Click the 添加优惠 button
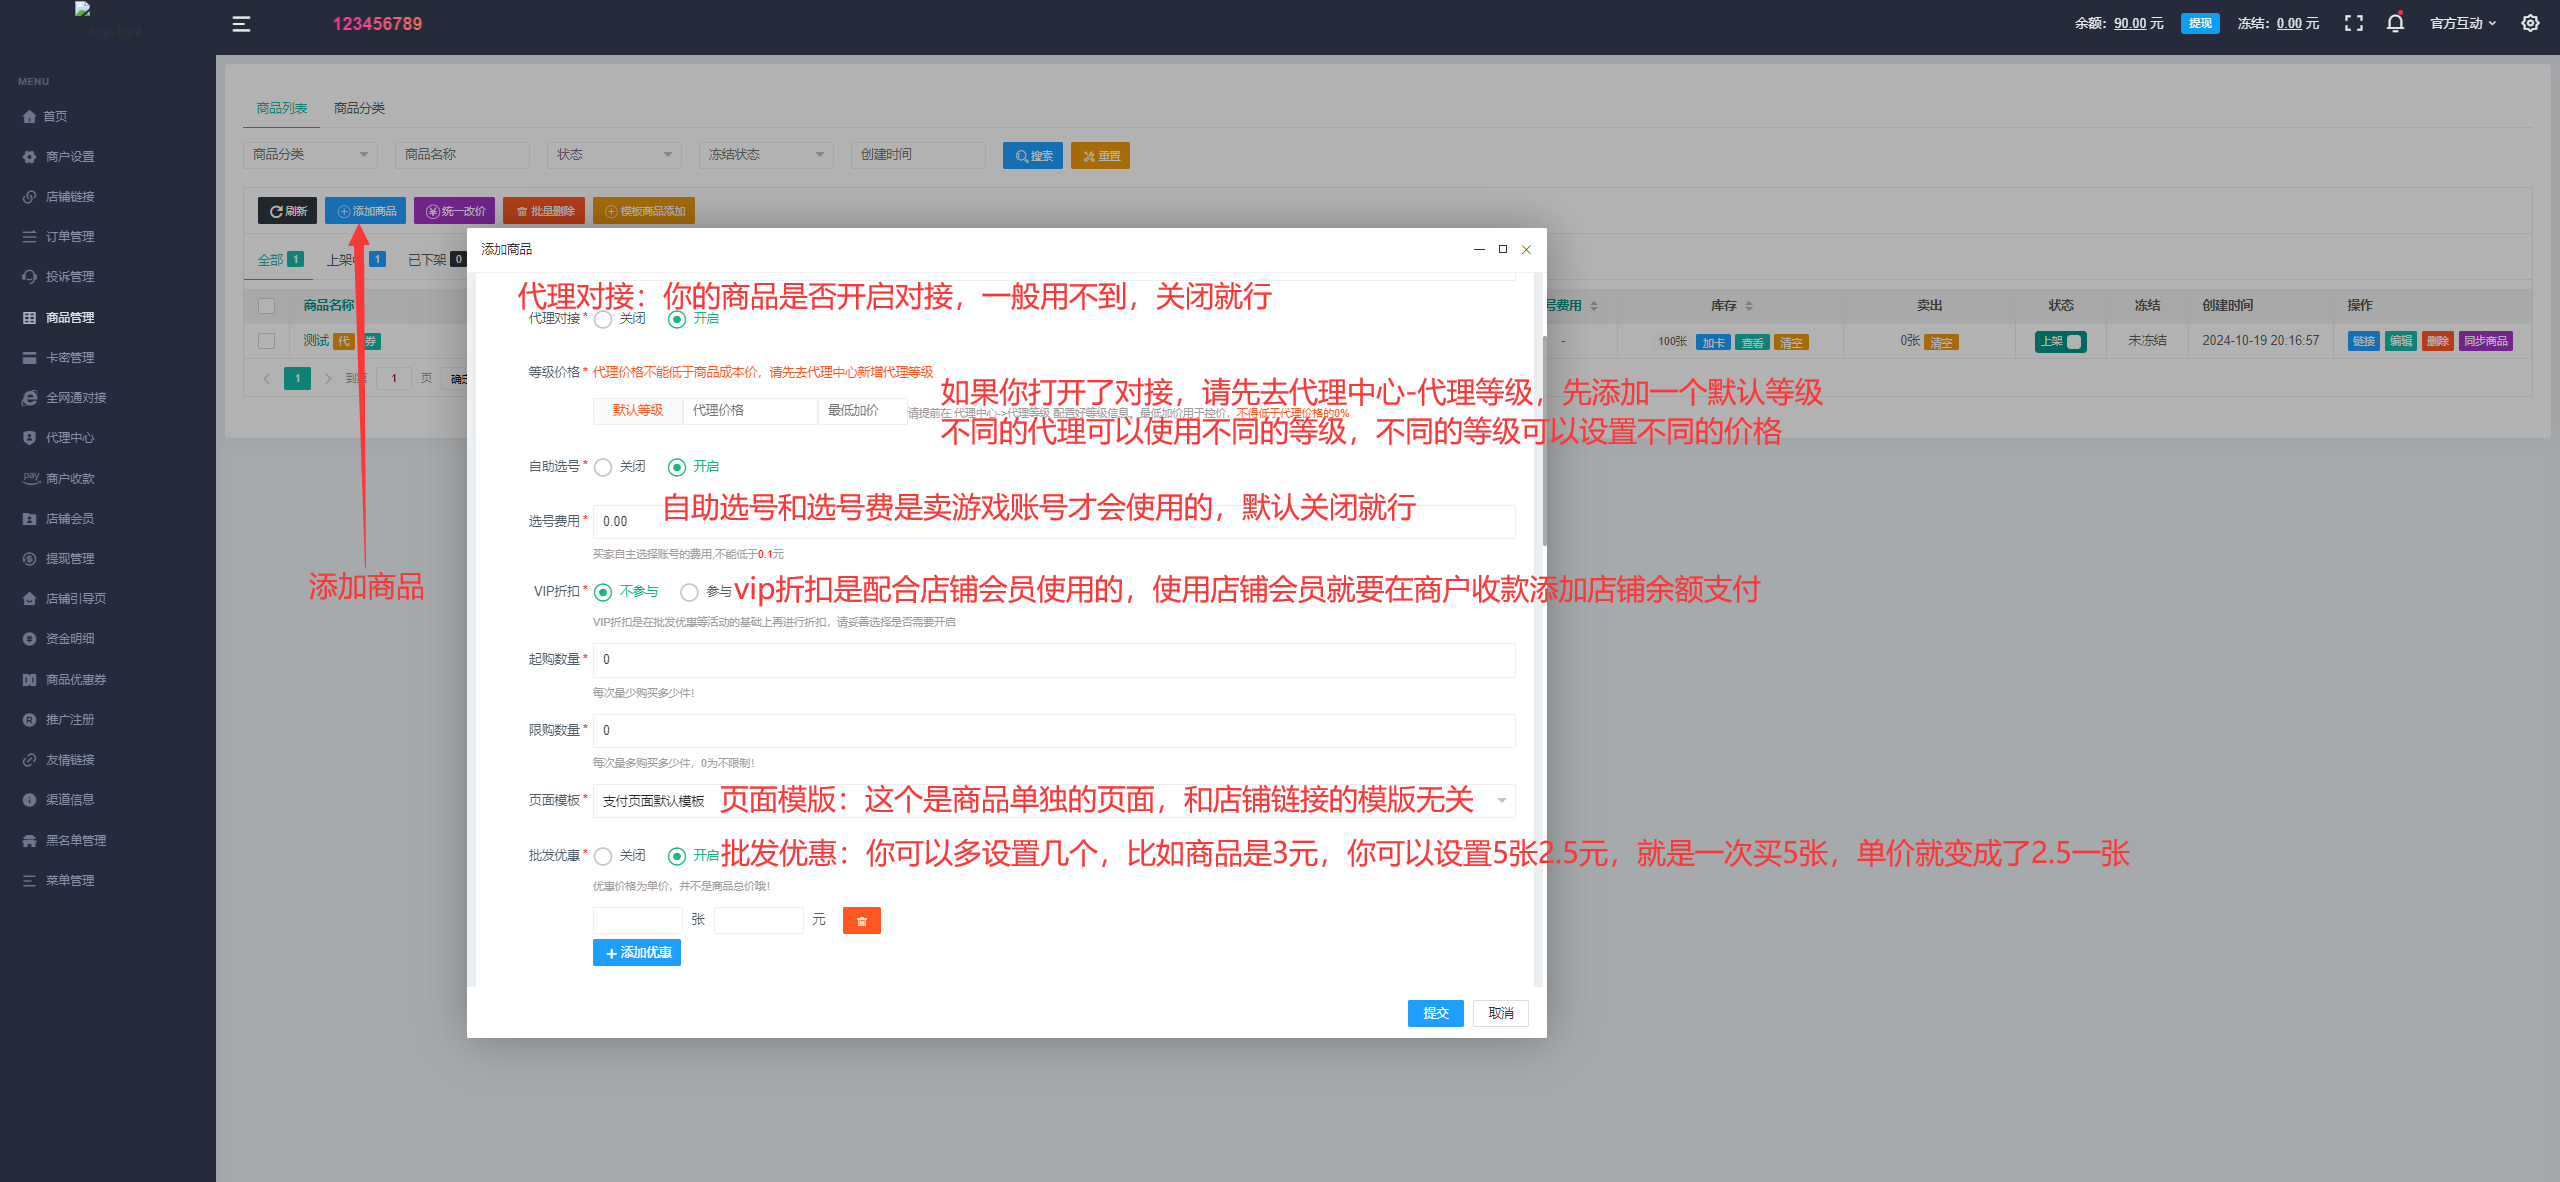The image size is (2560, 1182). pyautogui.click(x=637, y=953)
